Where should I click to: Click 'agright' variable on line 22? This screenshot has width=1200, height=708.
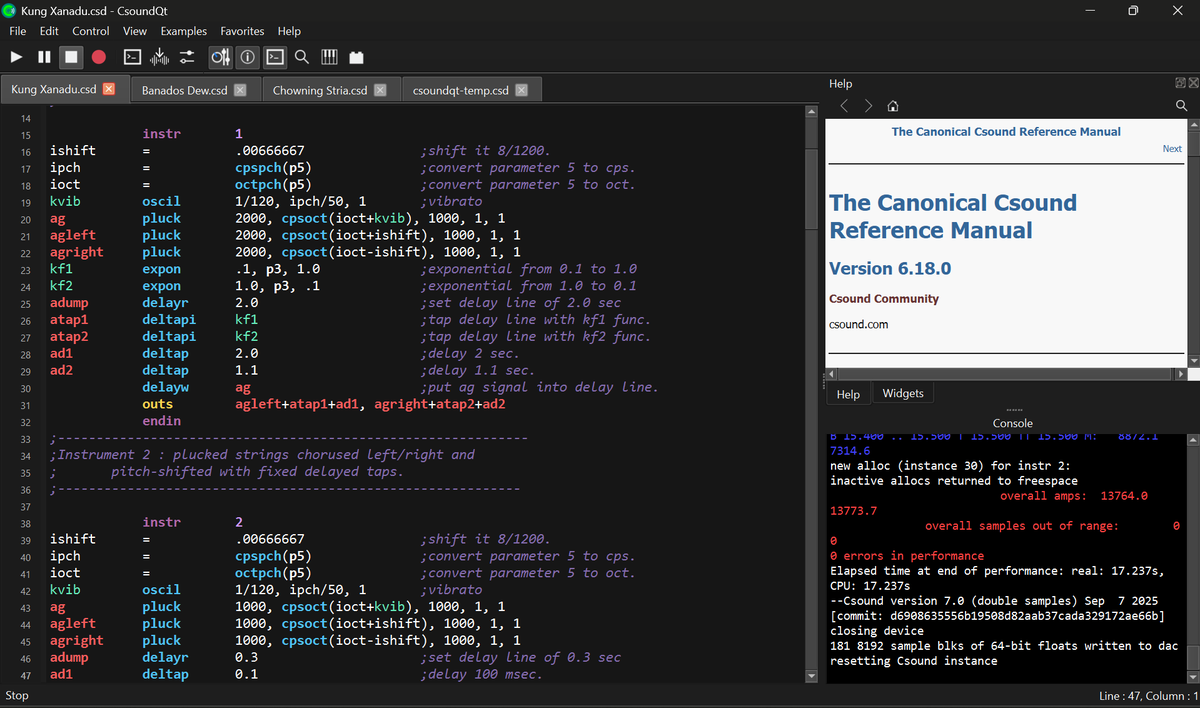point(76,252)
